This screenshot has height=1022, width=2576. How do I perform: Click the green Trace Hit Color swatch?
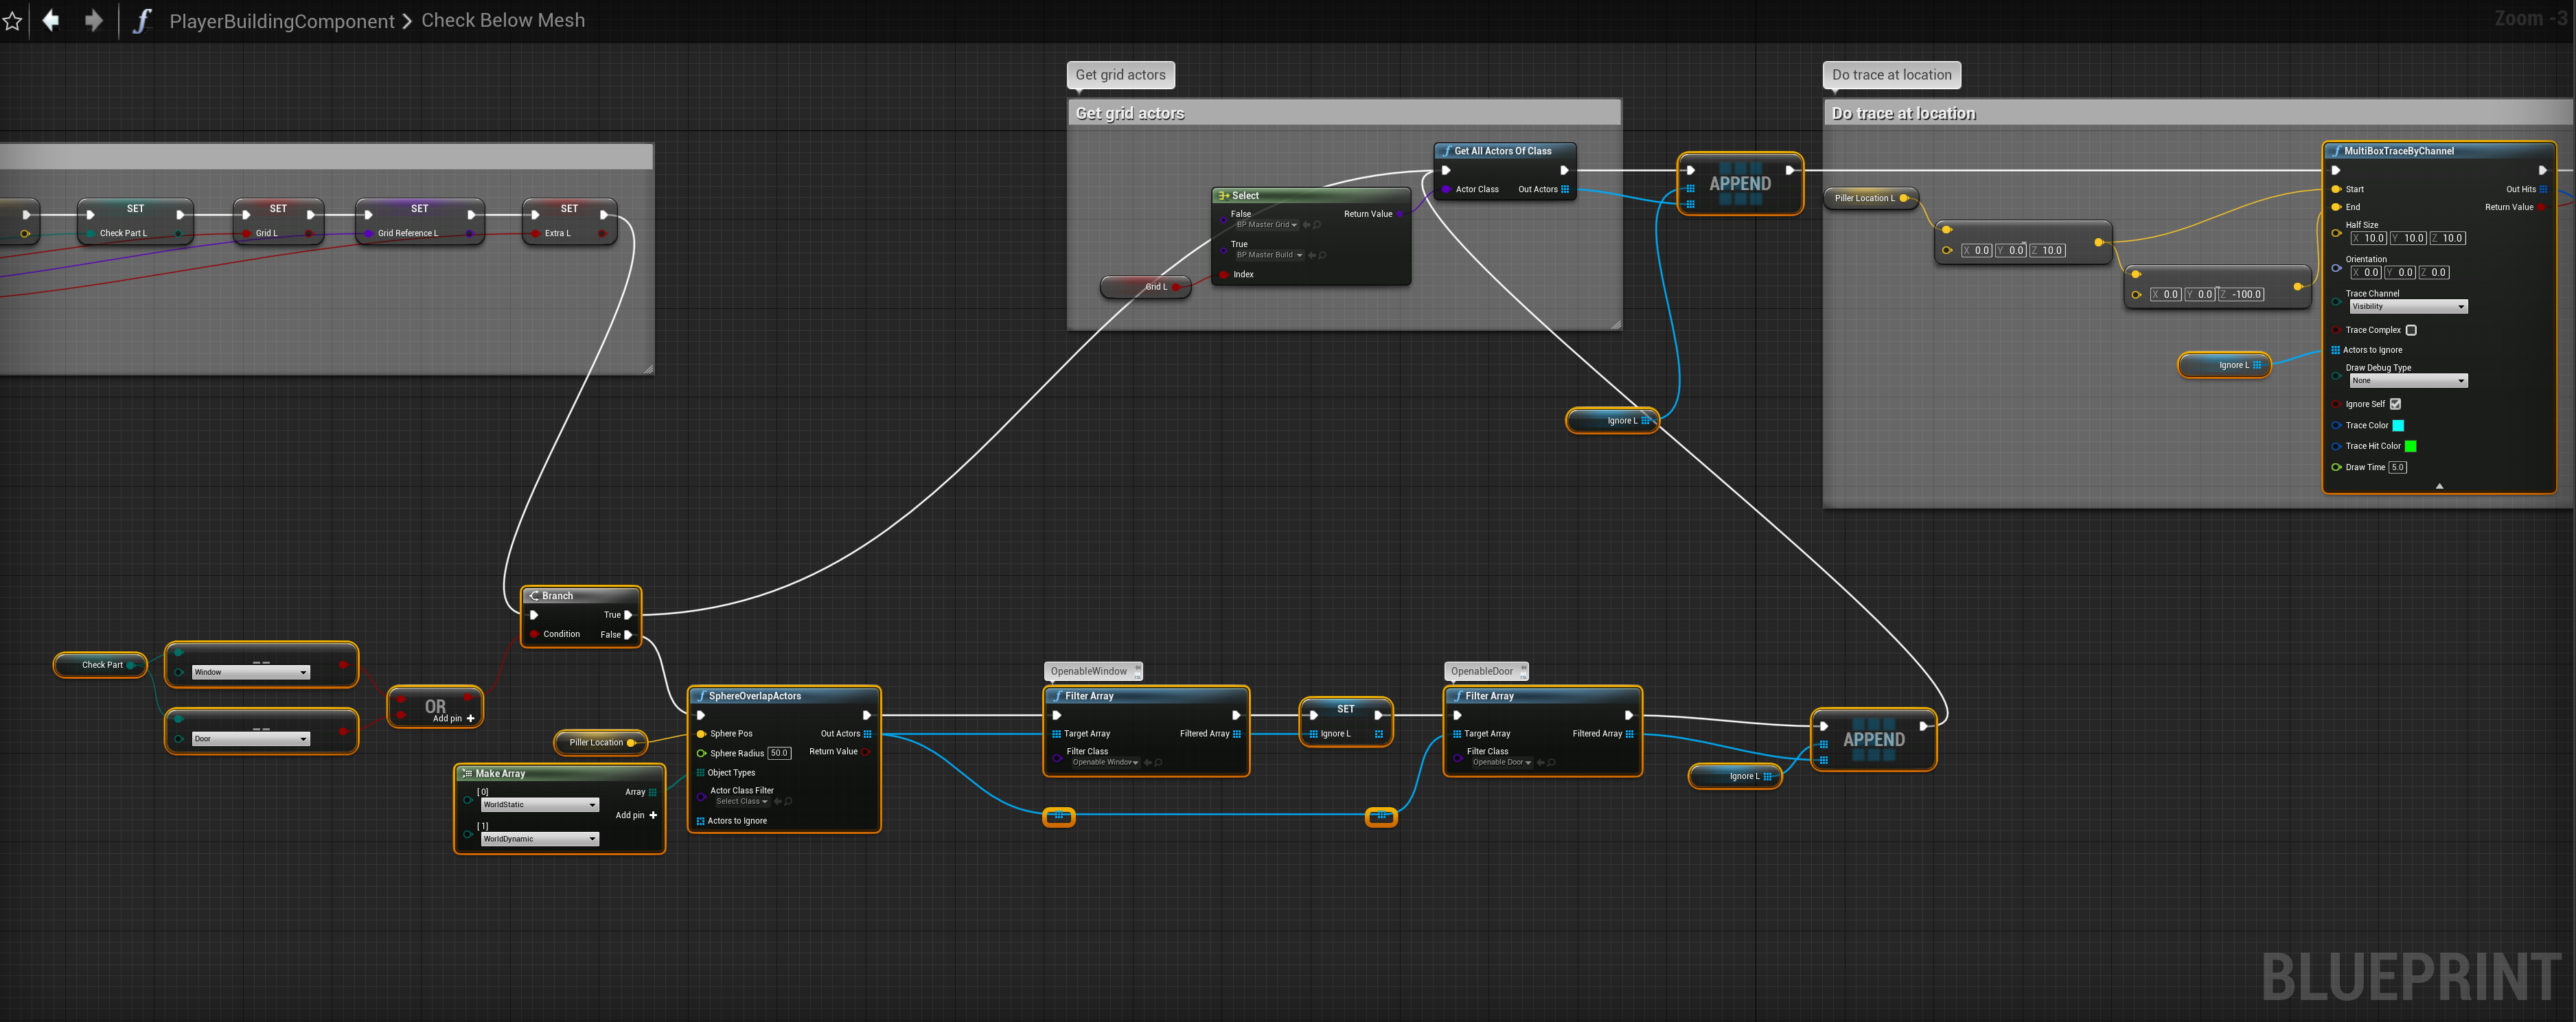2410,446
